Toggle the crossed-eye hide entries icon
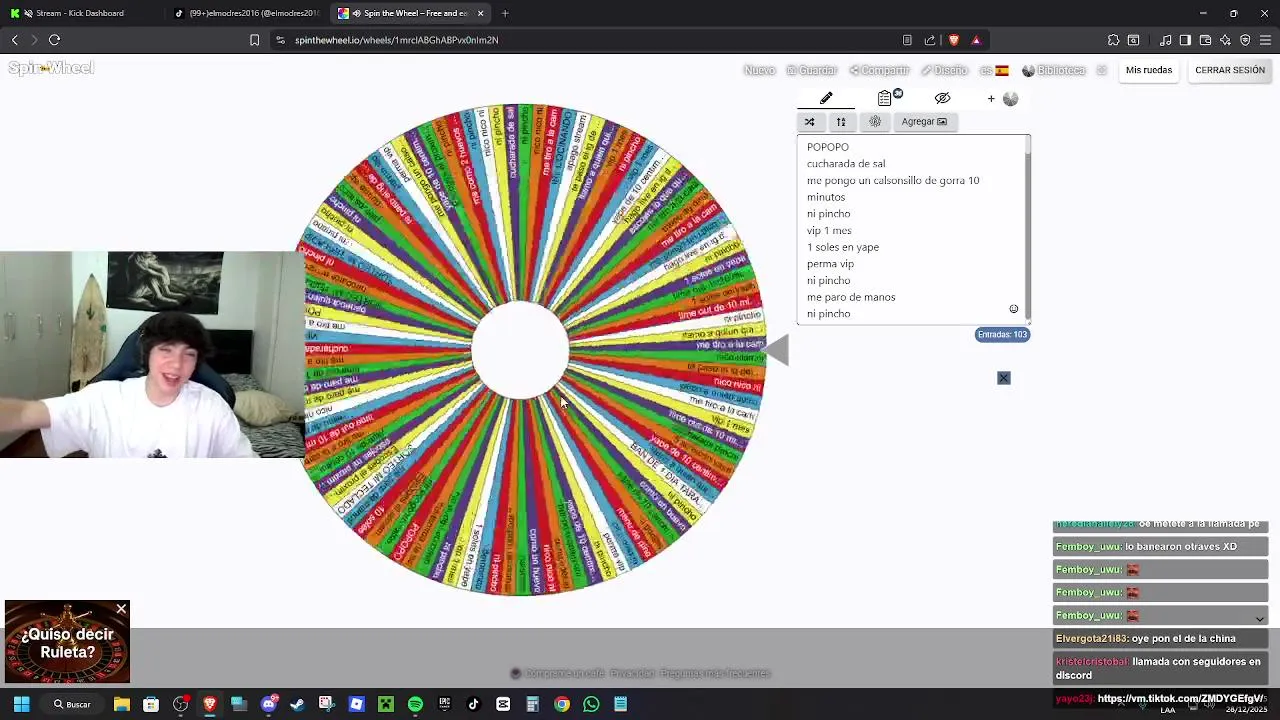The image size is (1280, 720). (942, 98)
